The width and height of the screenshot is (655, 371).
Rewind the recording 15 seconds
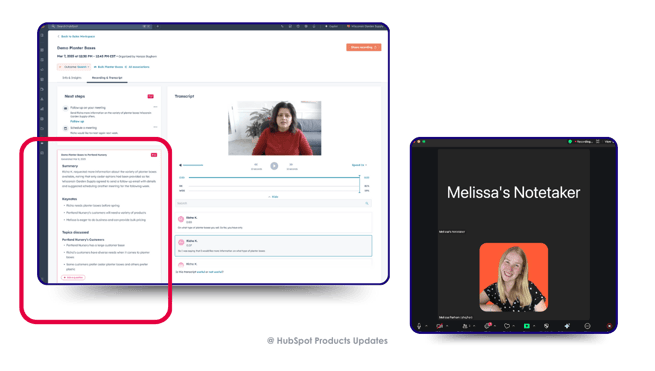click(x=256, y=166)
